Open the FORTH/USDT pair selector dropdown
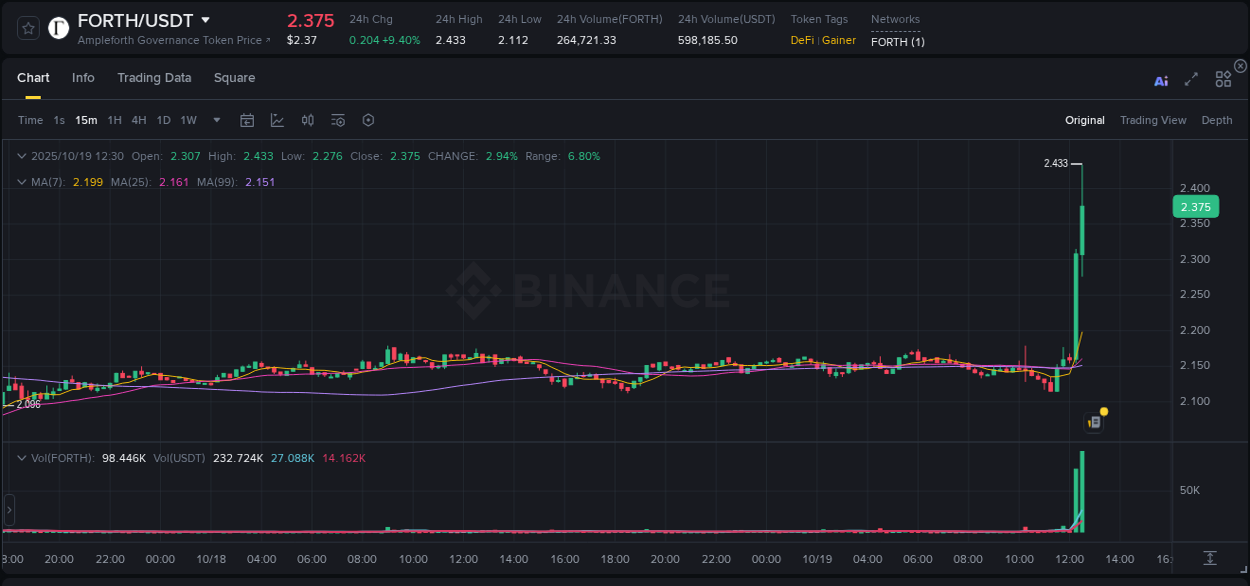Viewport: 1250px width, 586px height. [x=205, y=20]
